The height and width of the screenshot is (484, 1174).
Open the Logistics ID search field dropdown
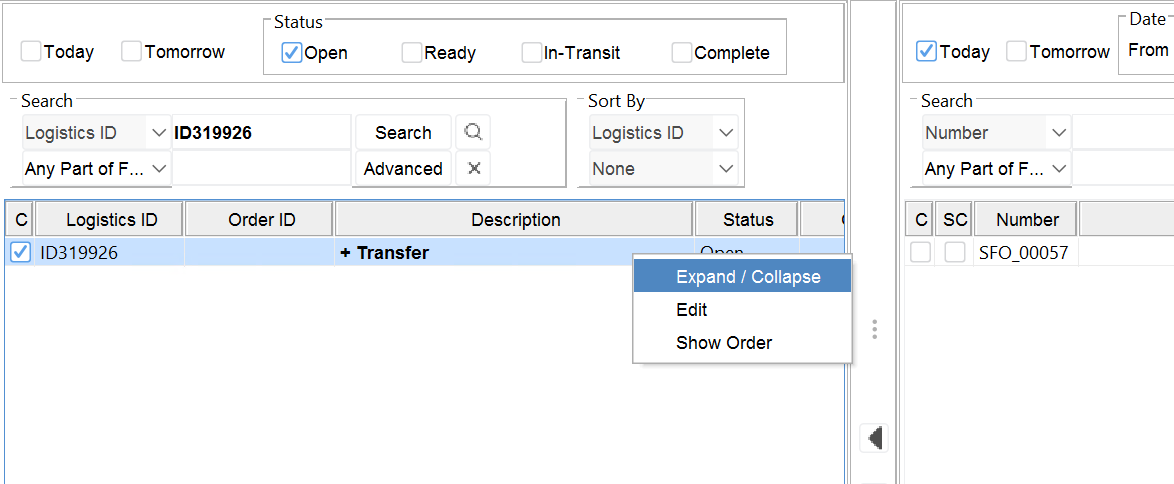click(x=97, y=133)
